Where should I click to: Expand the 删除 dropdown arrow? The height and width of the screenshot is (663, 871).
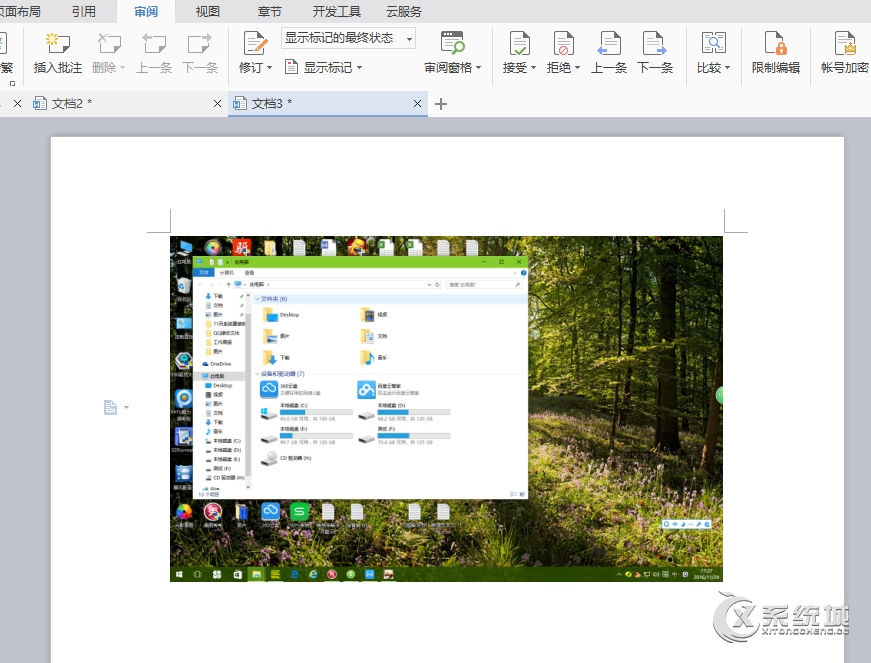123,68
